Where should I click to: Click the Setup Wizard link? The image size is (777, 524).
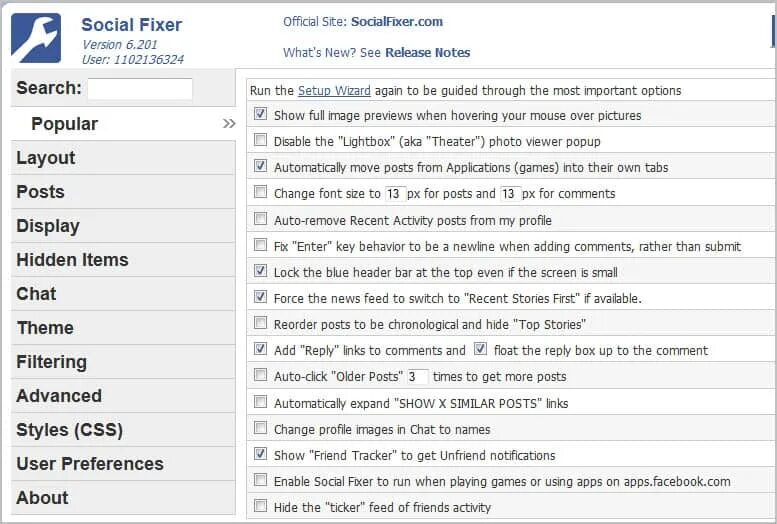tap(334, 91)
